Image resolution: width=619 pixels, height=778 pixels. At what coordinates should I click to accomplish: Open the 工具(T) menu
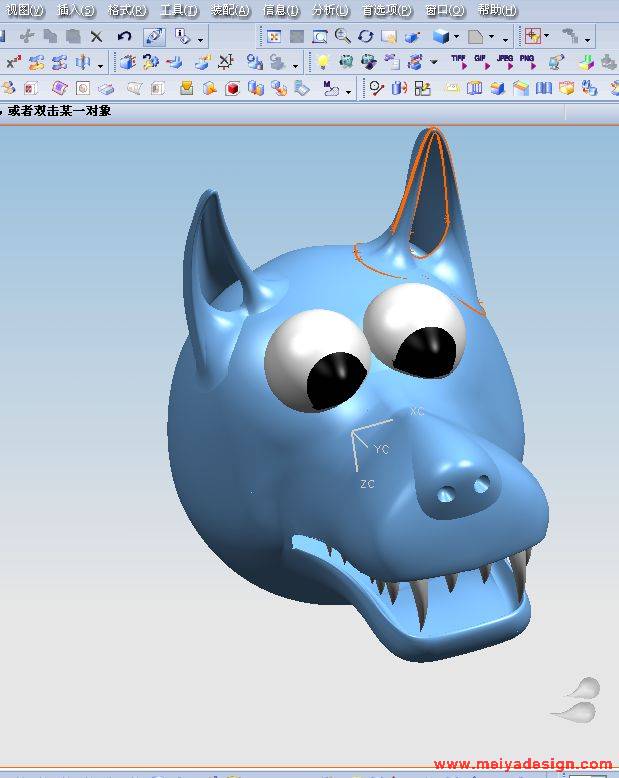179,10
